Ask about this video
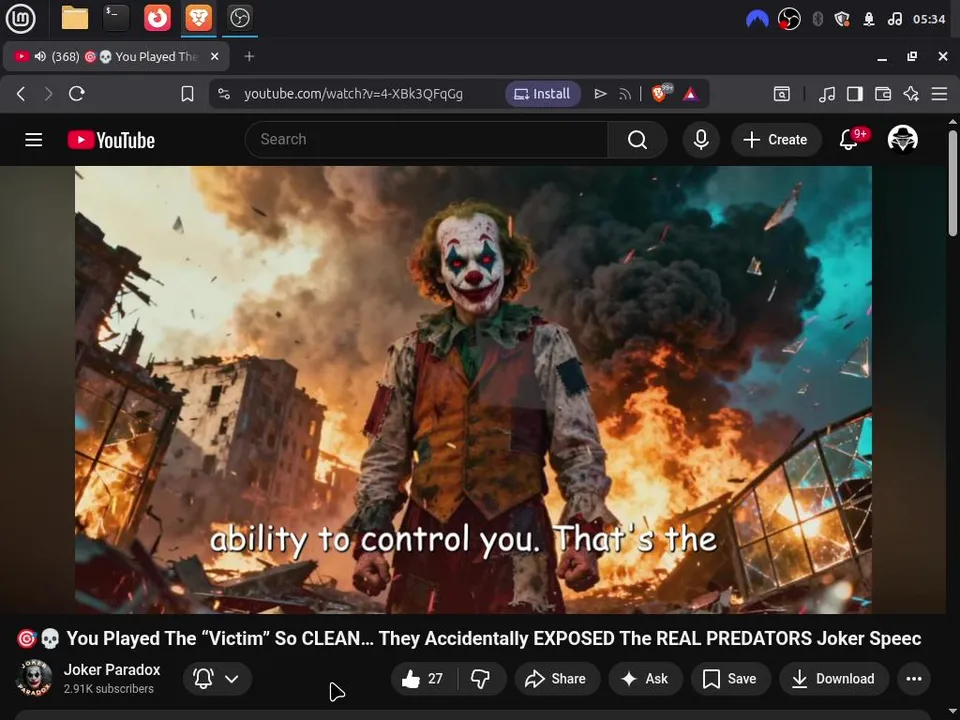This screenshot has width=960, height=720. click(645, 679)
